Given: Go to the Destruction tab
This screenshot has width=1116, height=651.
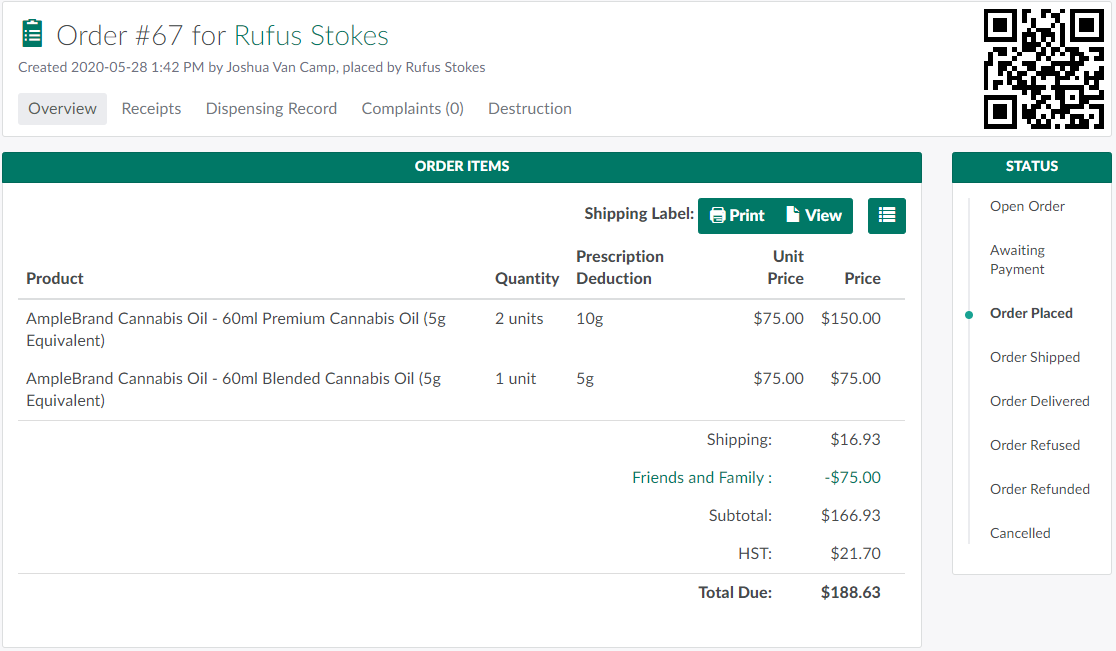Looking at the screenshot, I should click(x=529, y=109).
